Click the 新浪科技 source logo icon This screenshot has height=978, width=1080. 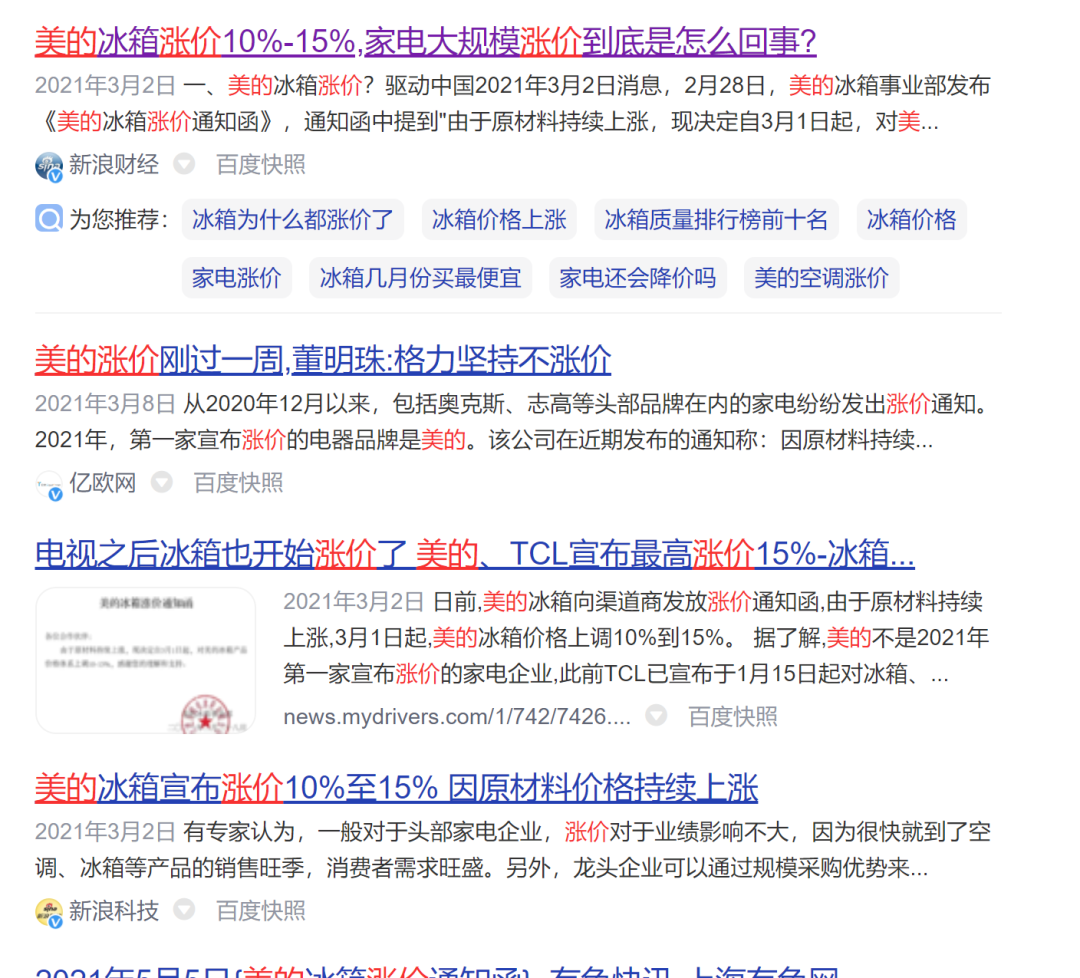pyautogui.click(x=49, y=913)
